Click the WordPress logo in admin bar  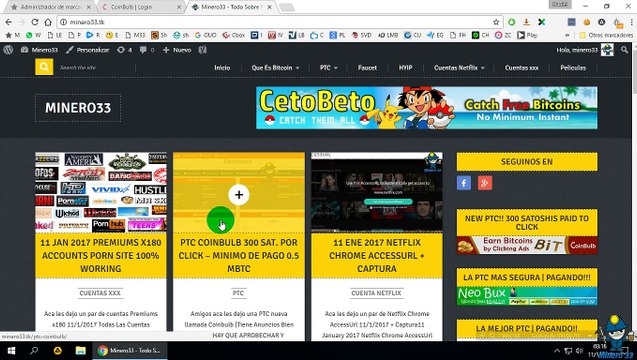(x=8, y=50)
